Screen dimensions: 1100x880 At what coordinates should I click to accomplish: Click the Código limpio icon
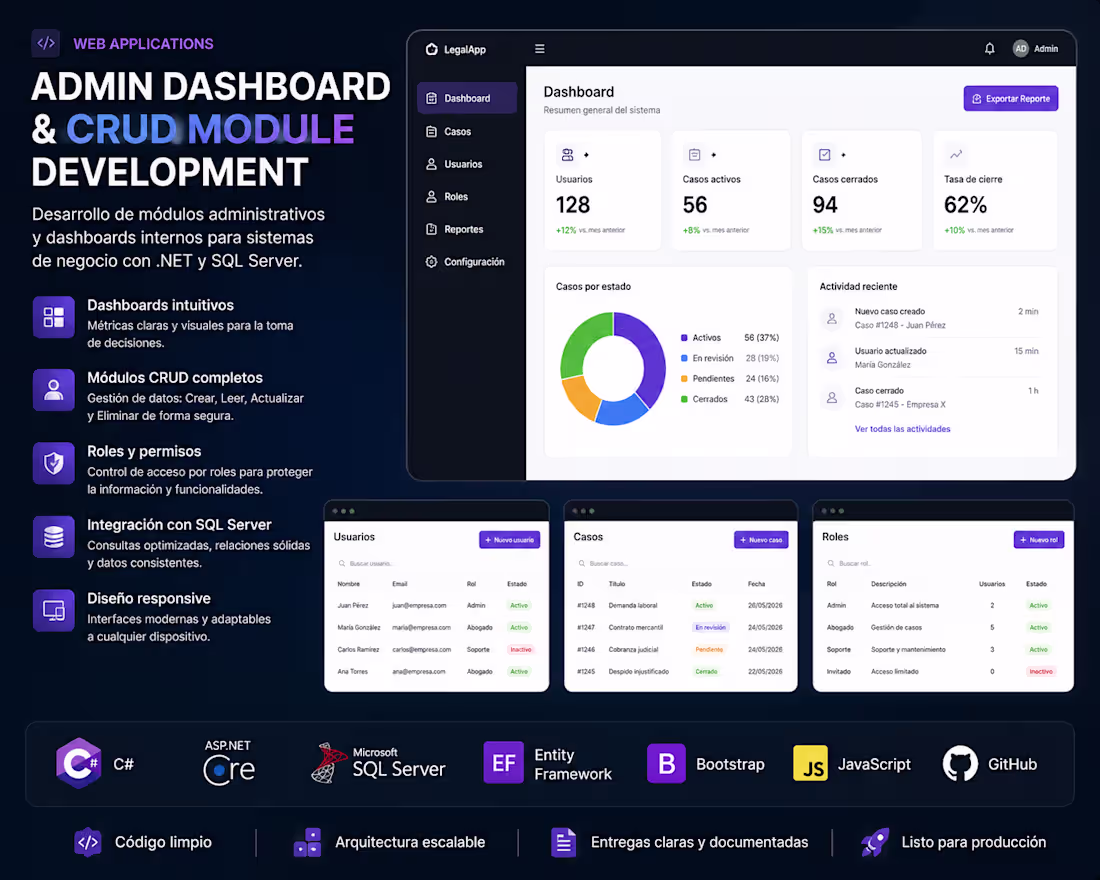click(88, 842)
